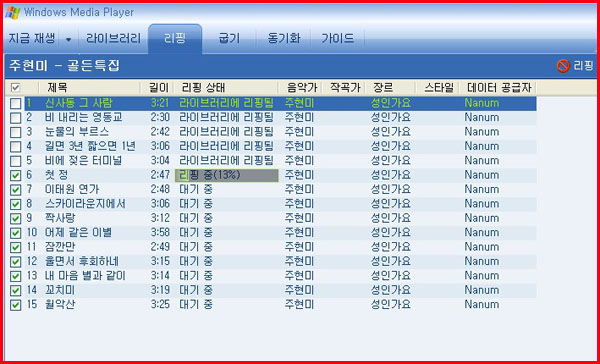Select the track title 첫 정
Screen dimensions: 600x364
click(x=56, y=175)
